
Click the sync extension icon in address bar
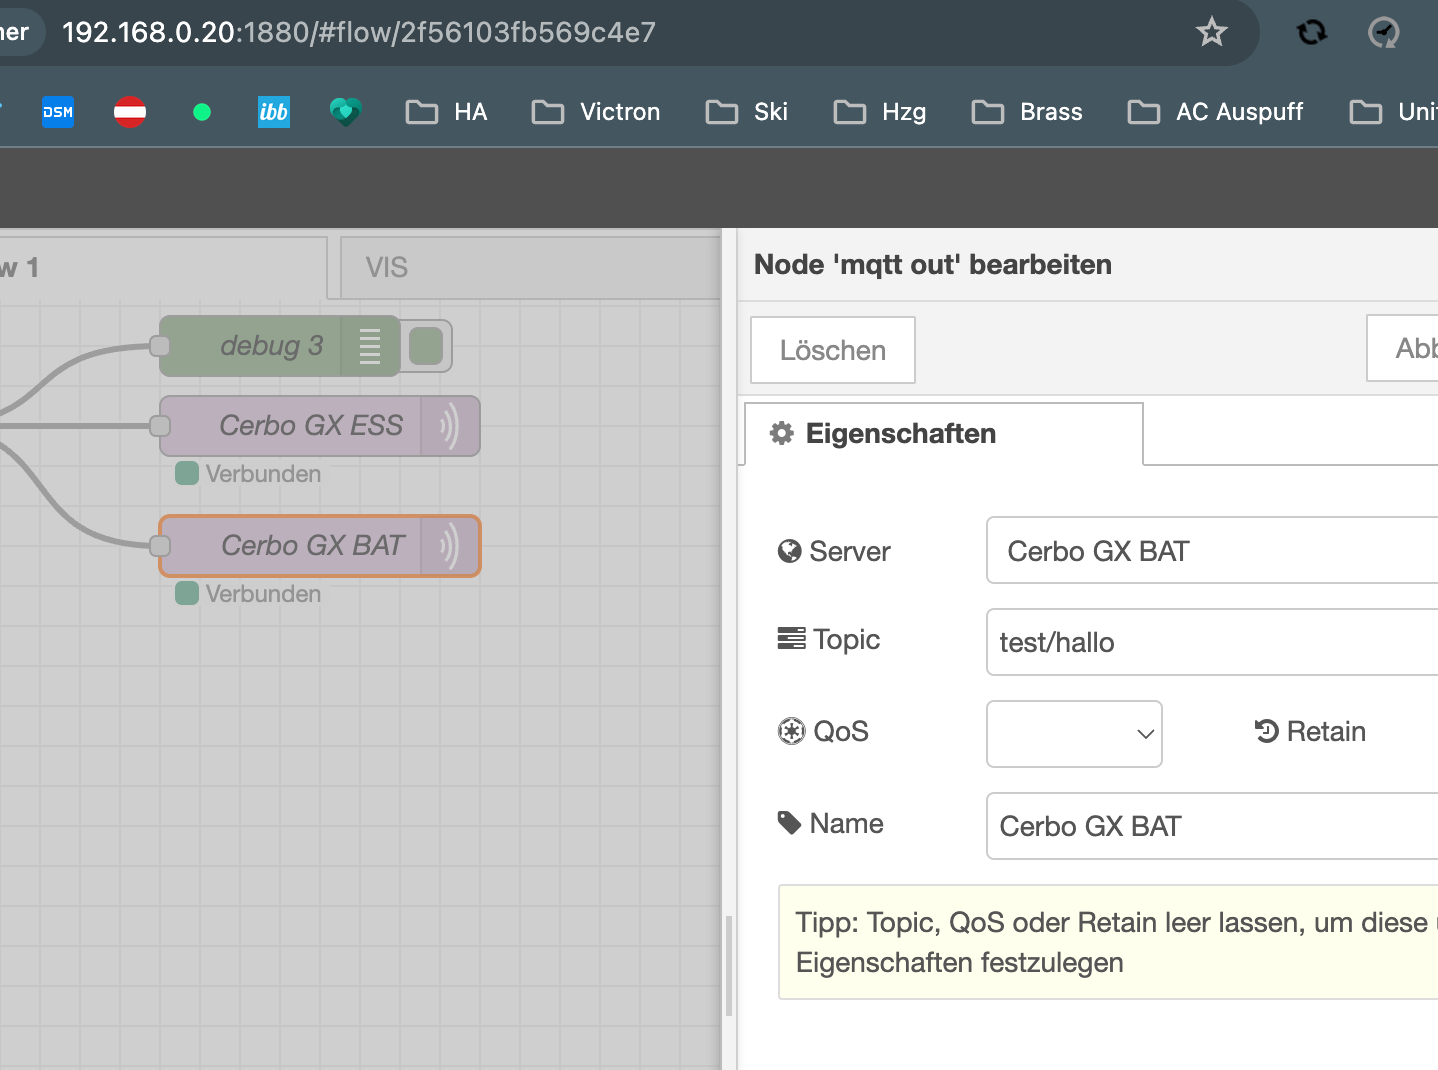1312,33
